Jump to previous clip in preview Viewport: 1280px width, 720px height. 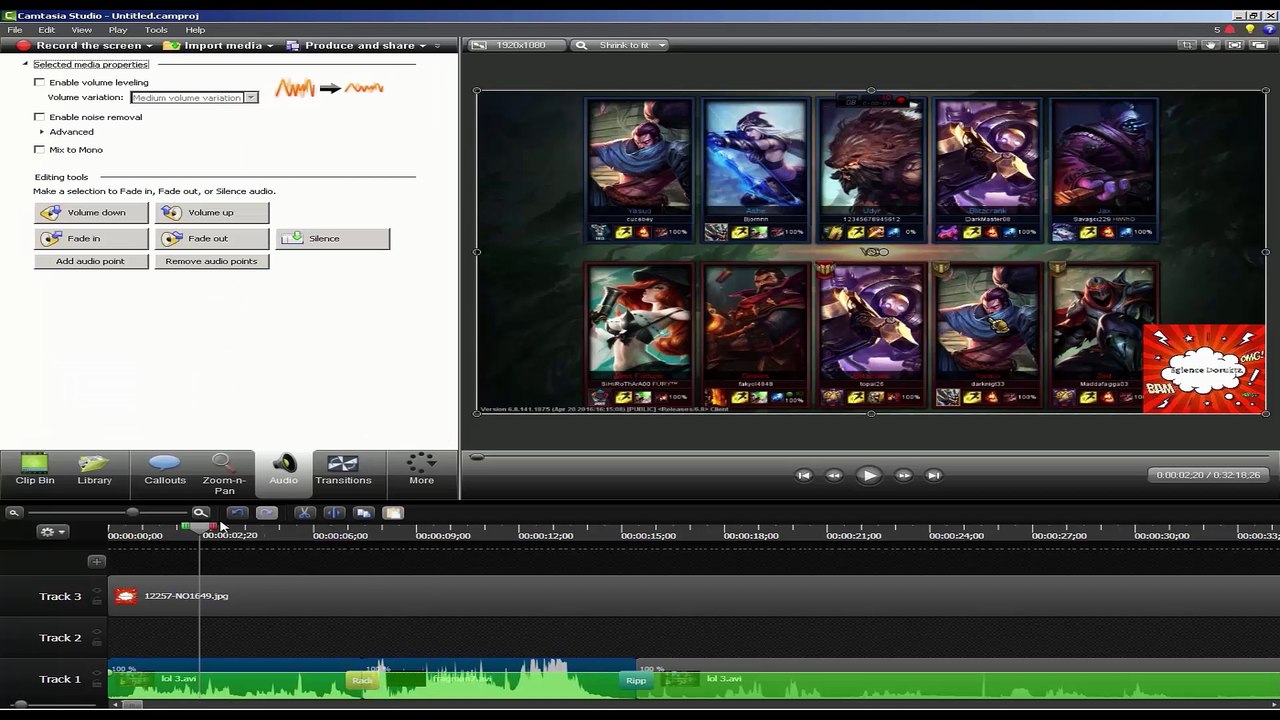(803, 475)
